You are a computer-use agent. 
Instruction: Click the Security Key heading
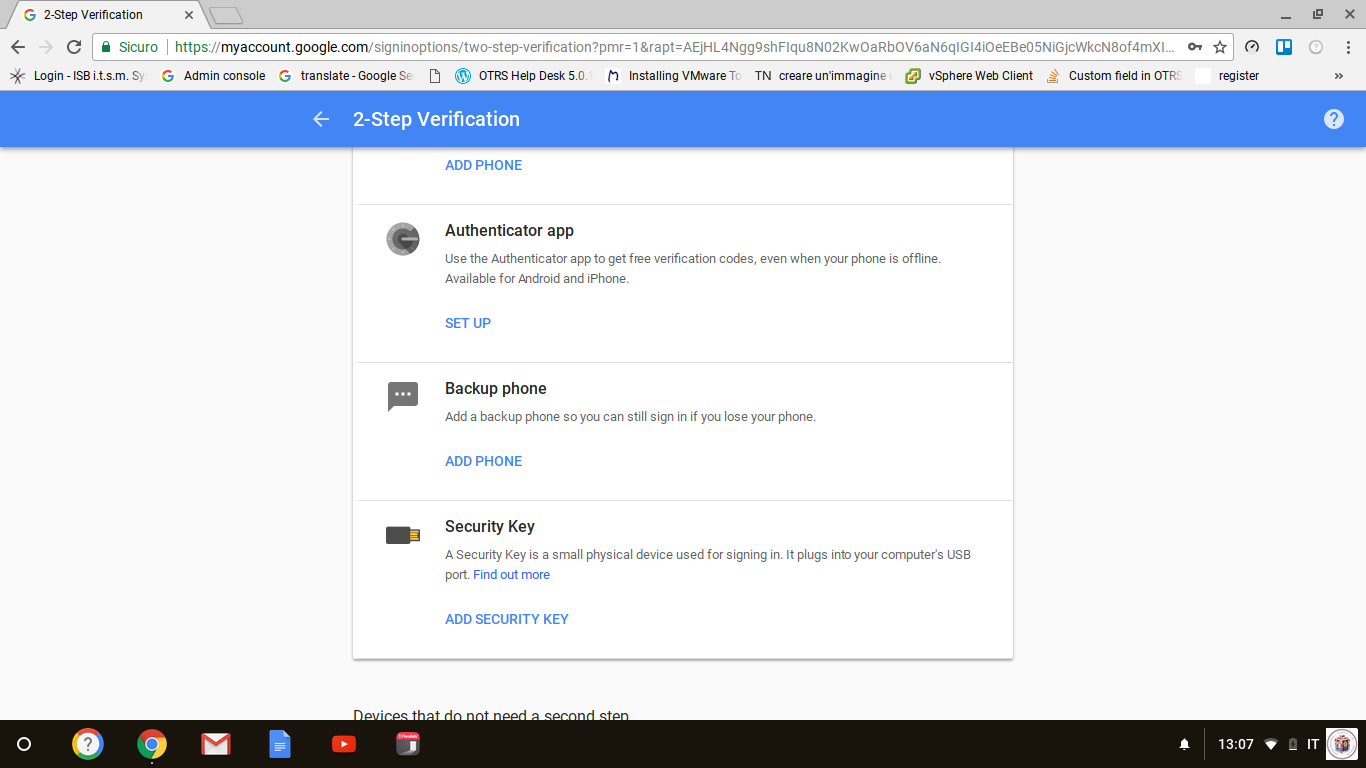(x=490, y=527)
